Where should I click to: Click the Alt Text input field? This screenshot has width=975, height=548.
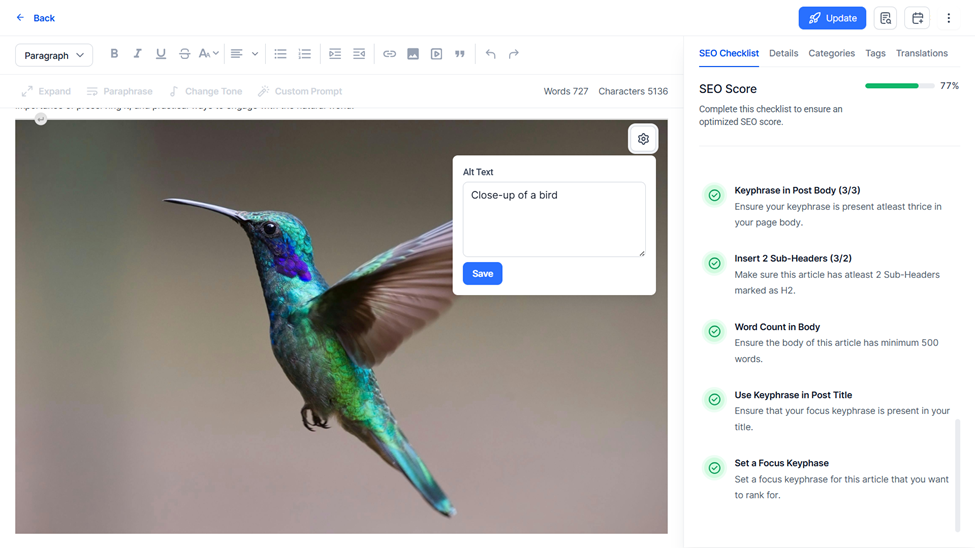tap(554, 219)
